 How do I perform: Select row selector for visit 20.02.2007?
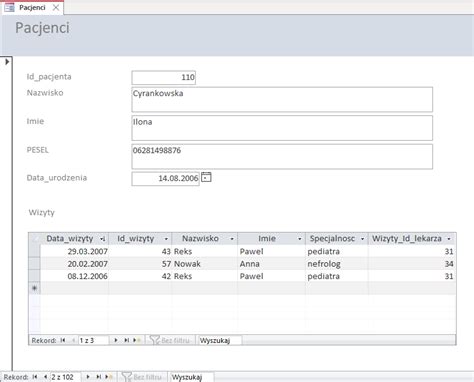(35, 264)
